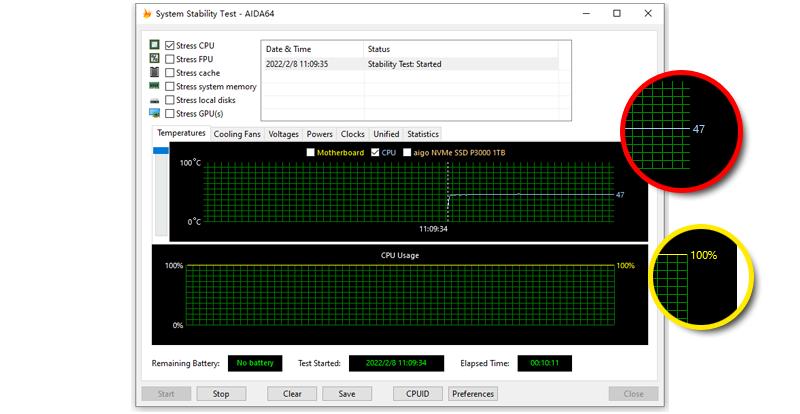Click the CPU chip icon beside Stress CPU

tap(155, 46)
